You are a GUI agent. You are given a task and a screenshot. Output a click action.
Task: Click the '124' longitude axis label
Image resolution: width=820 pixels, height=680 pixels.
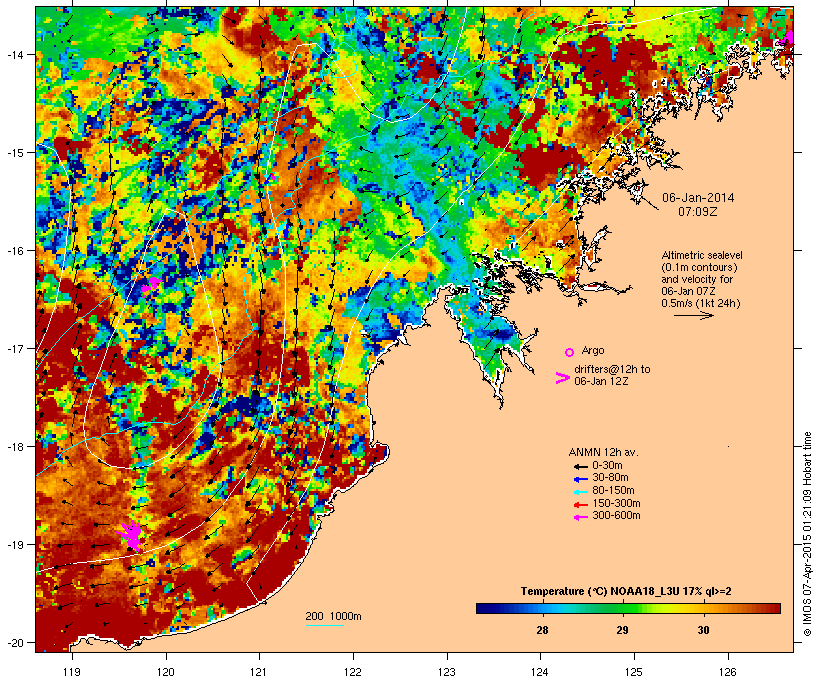point(540,672)
